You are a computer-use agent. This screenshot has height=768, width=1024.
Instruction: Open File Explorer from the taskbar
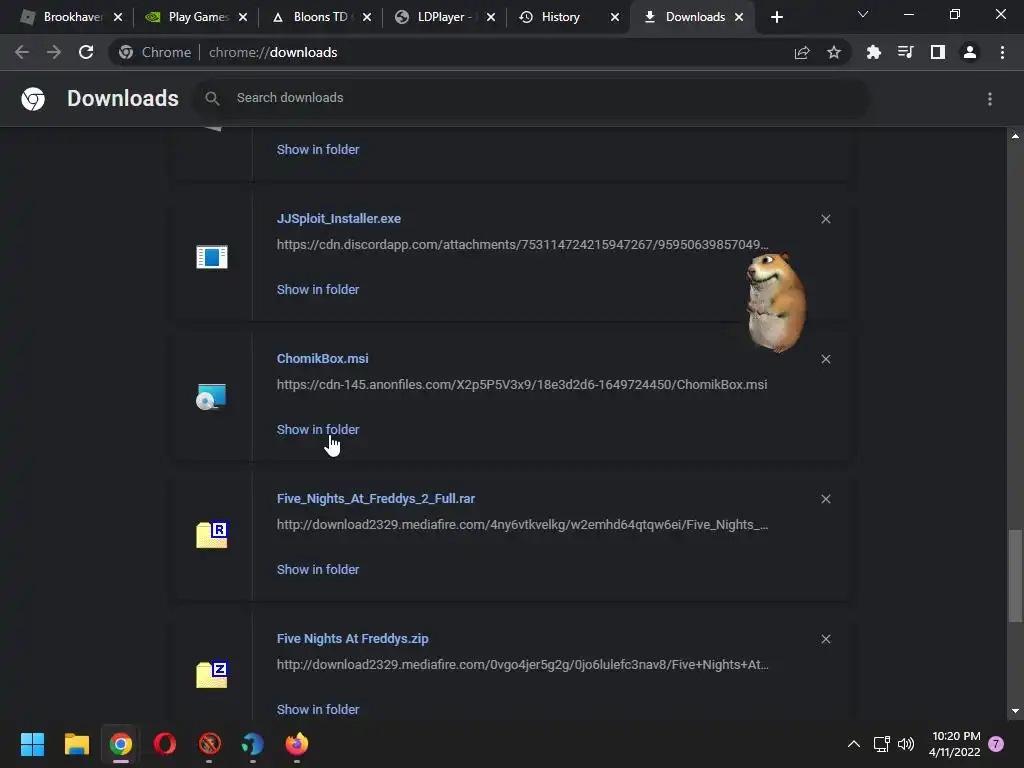tap(76, 744)
